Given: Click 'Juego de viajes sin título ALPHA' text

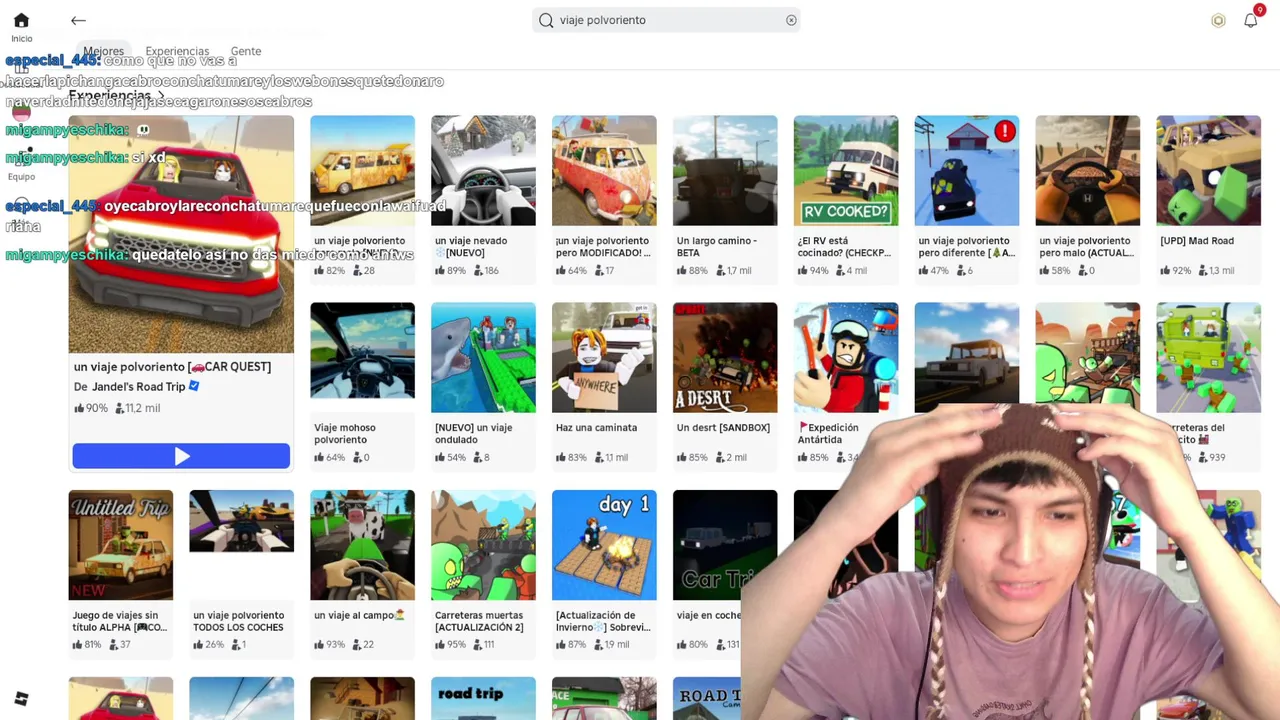Looking at the screenshot, I should coord(118,622).
